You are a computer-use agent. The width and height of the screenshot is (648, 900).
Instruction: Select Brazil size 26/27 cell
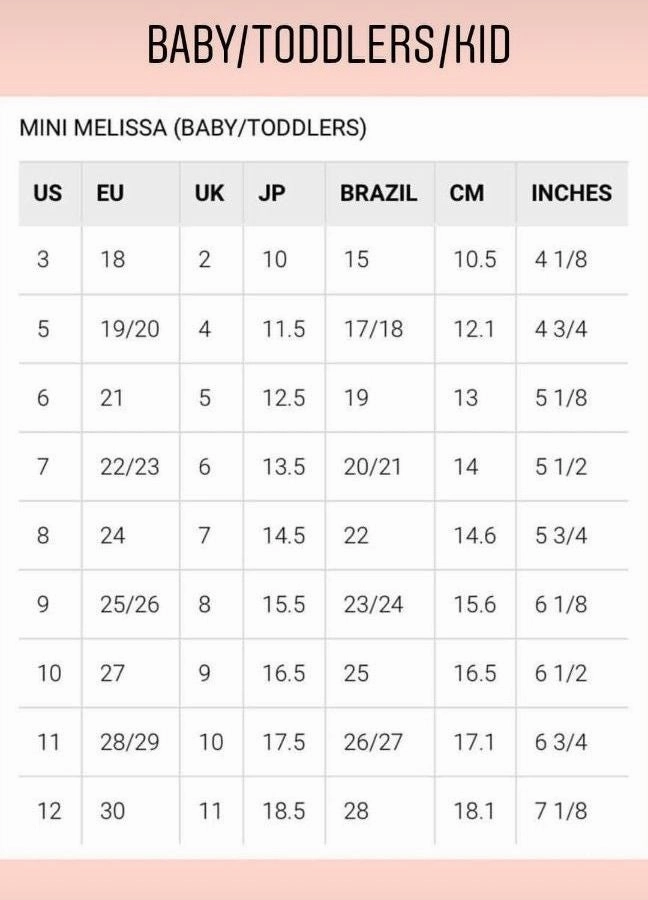tap(373, 742)
